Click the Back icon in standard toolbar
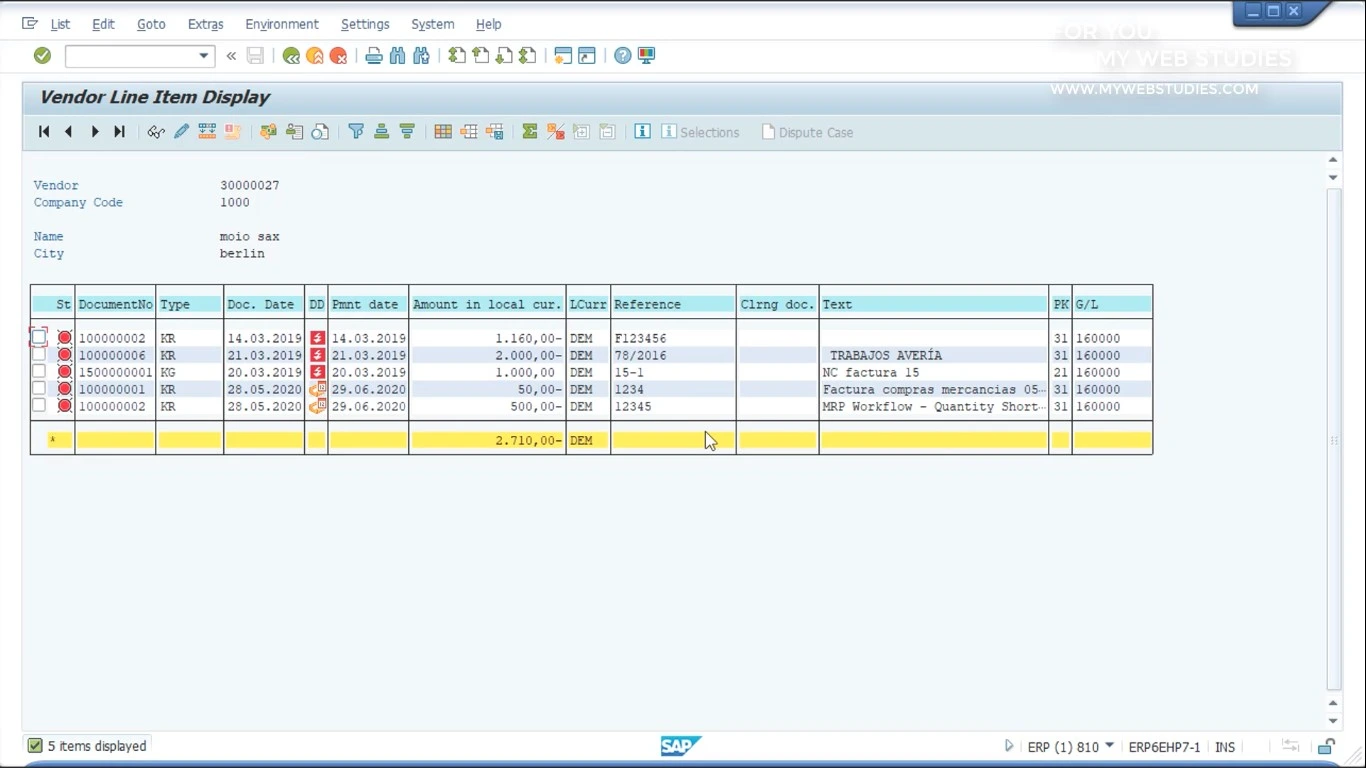1366x768 pixels. click(291, 56)
